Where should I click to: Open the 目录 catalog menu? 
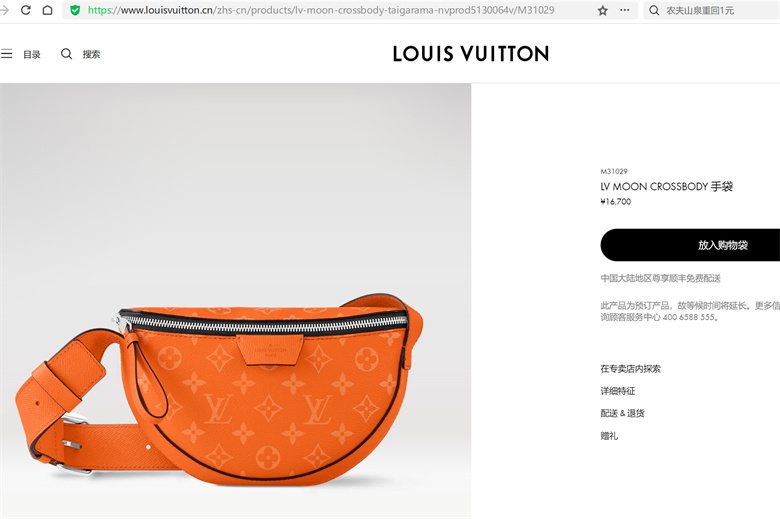[32, 54]
